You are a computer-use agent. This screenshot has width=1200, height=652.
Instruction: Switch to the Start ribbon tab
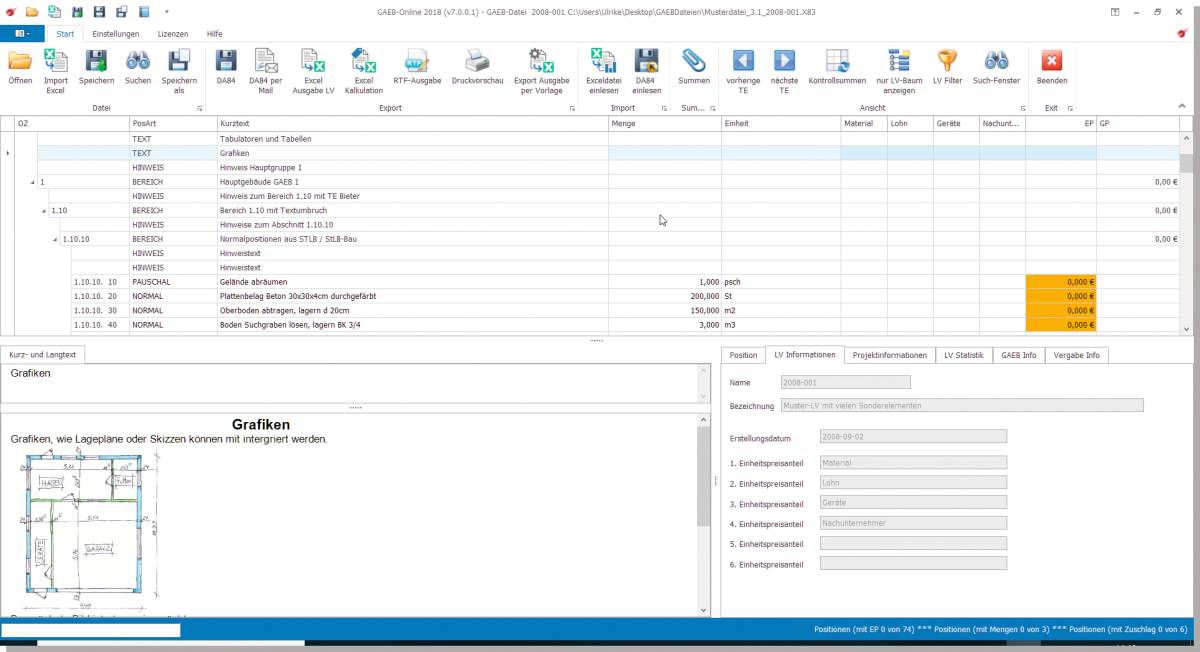click(x=65, y=34)
